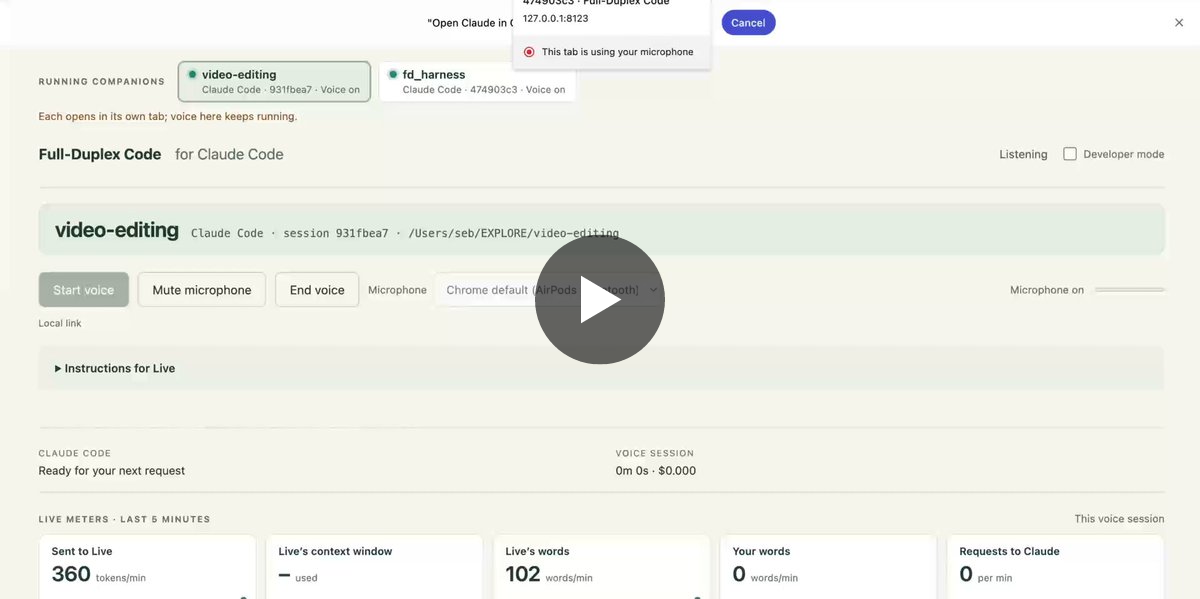1200x599 pixels.
Task: Open the Microphone device dropdown
Action: point(551,290)
